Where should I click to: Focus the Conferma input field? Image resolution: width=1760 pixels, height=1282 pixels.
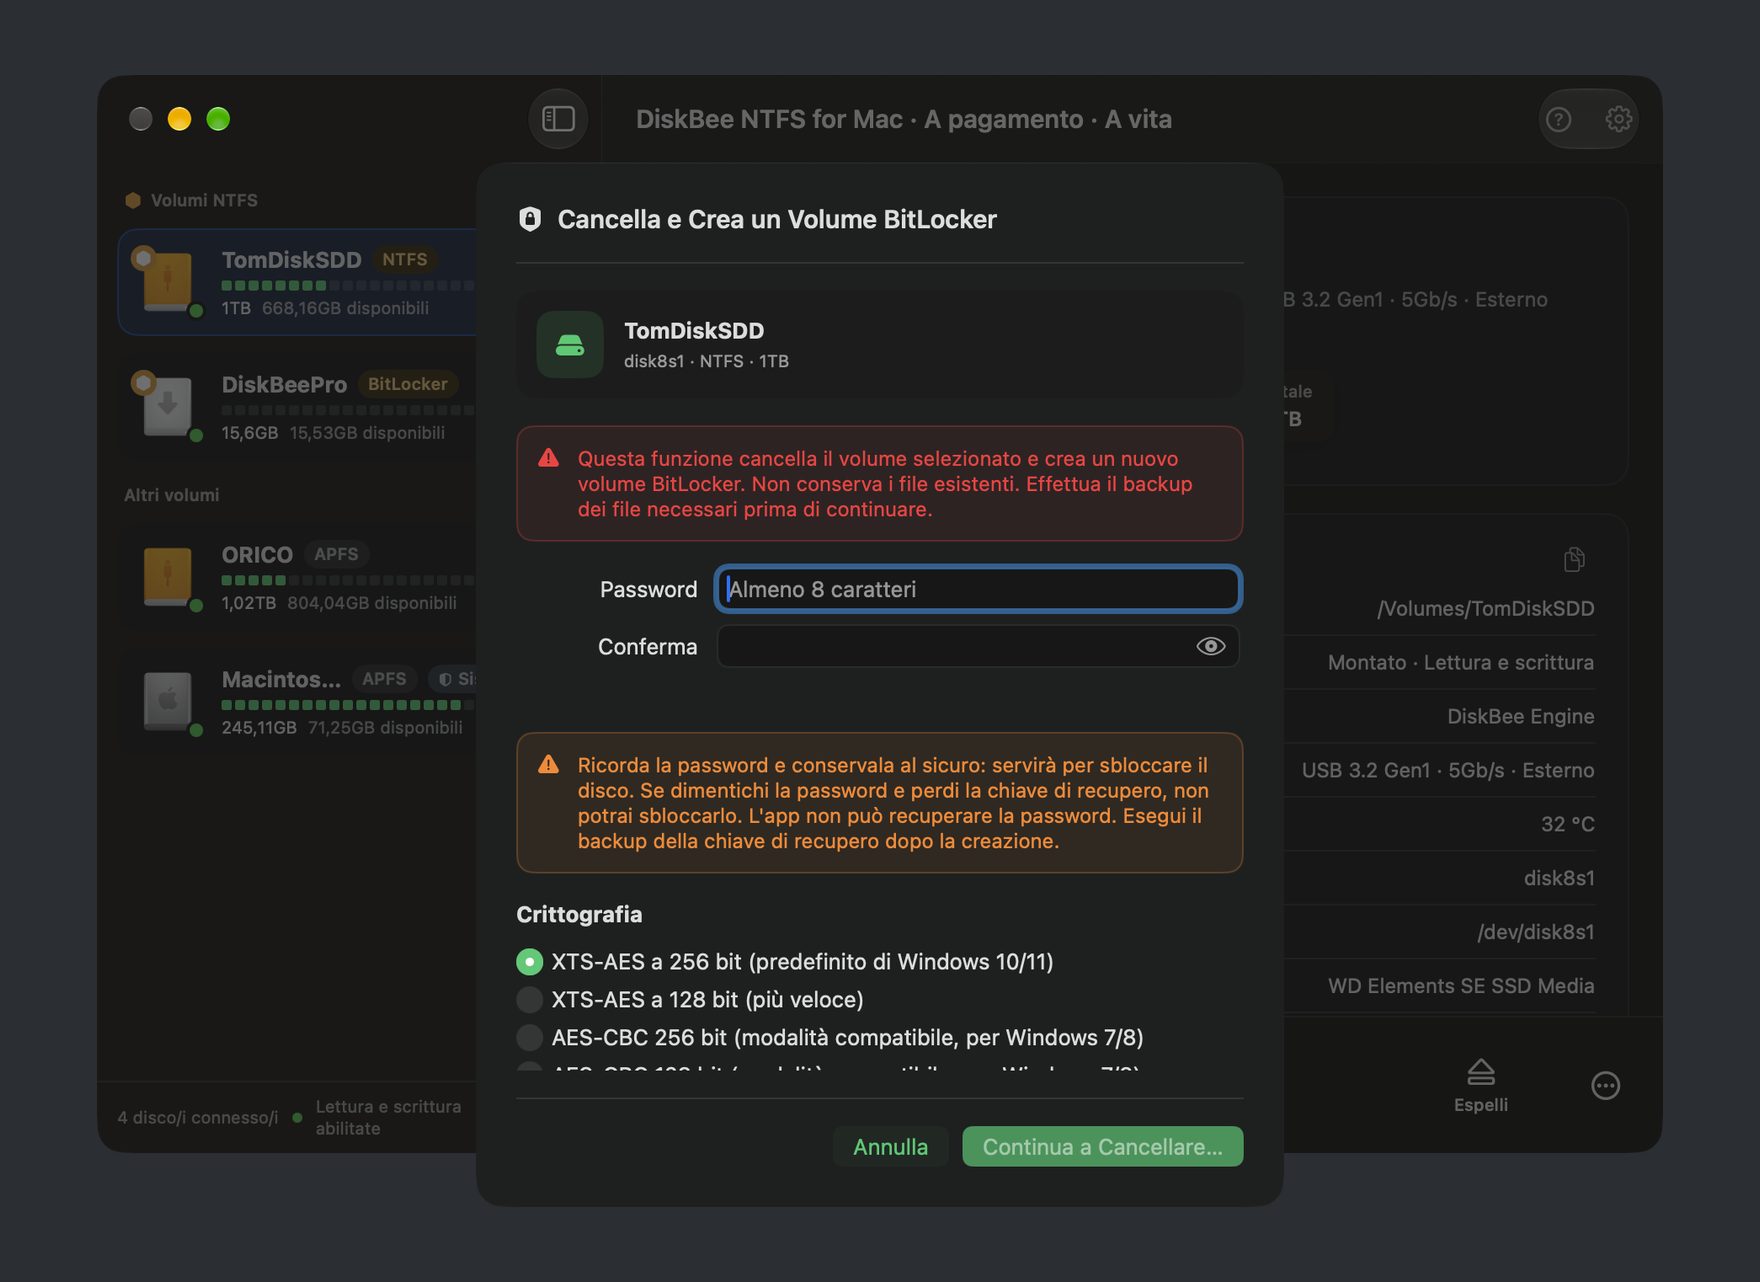pyautogui.click(x=978, y=646)
